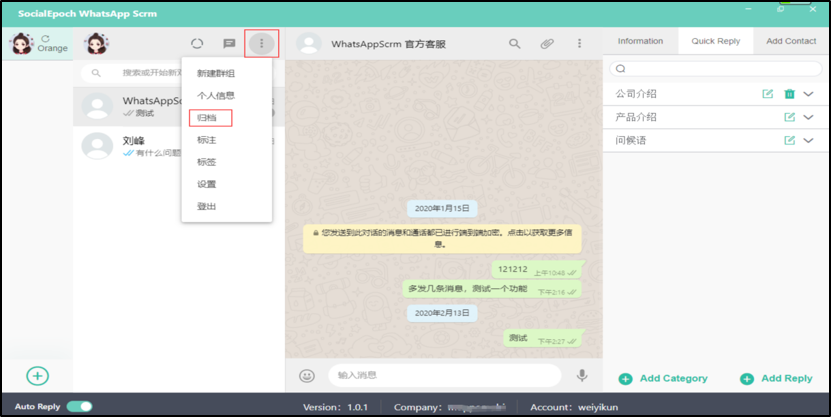Screen dimensions: 831x417
Task: Click the Version: 1.0.1 status text
Action: 335,407
